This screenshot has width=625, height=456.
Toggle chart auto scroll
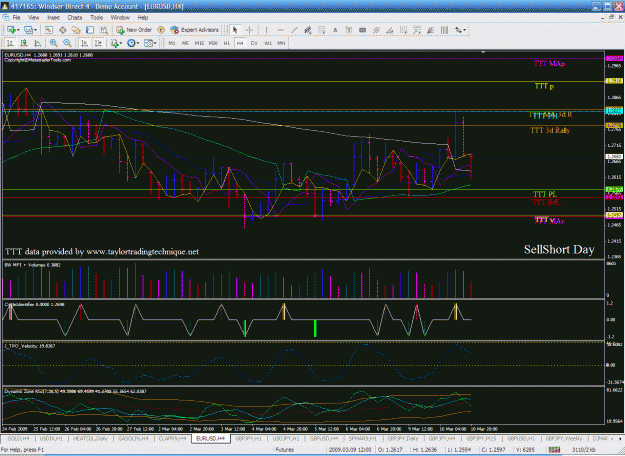(85, 43)
